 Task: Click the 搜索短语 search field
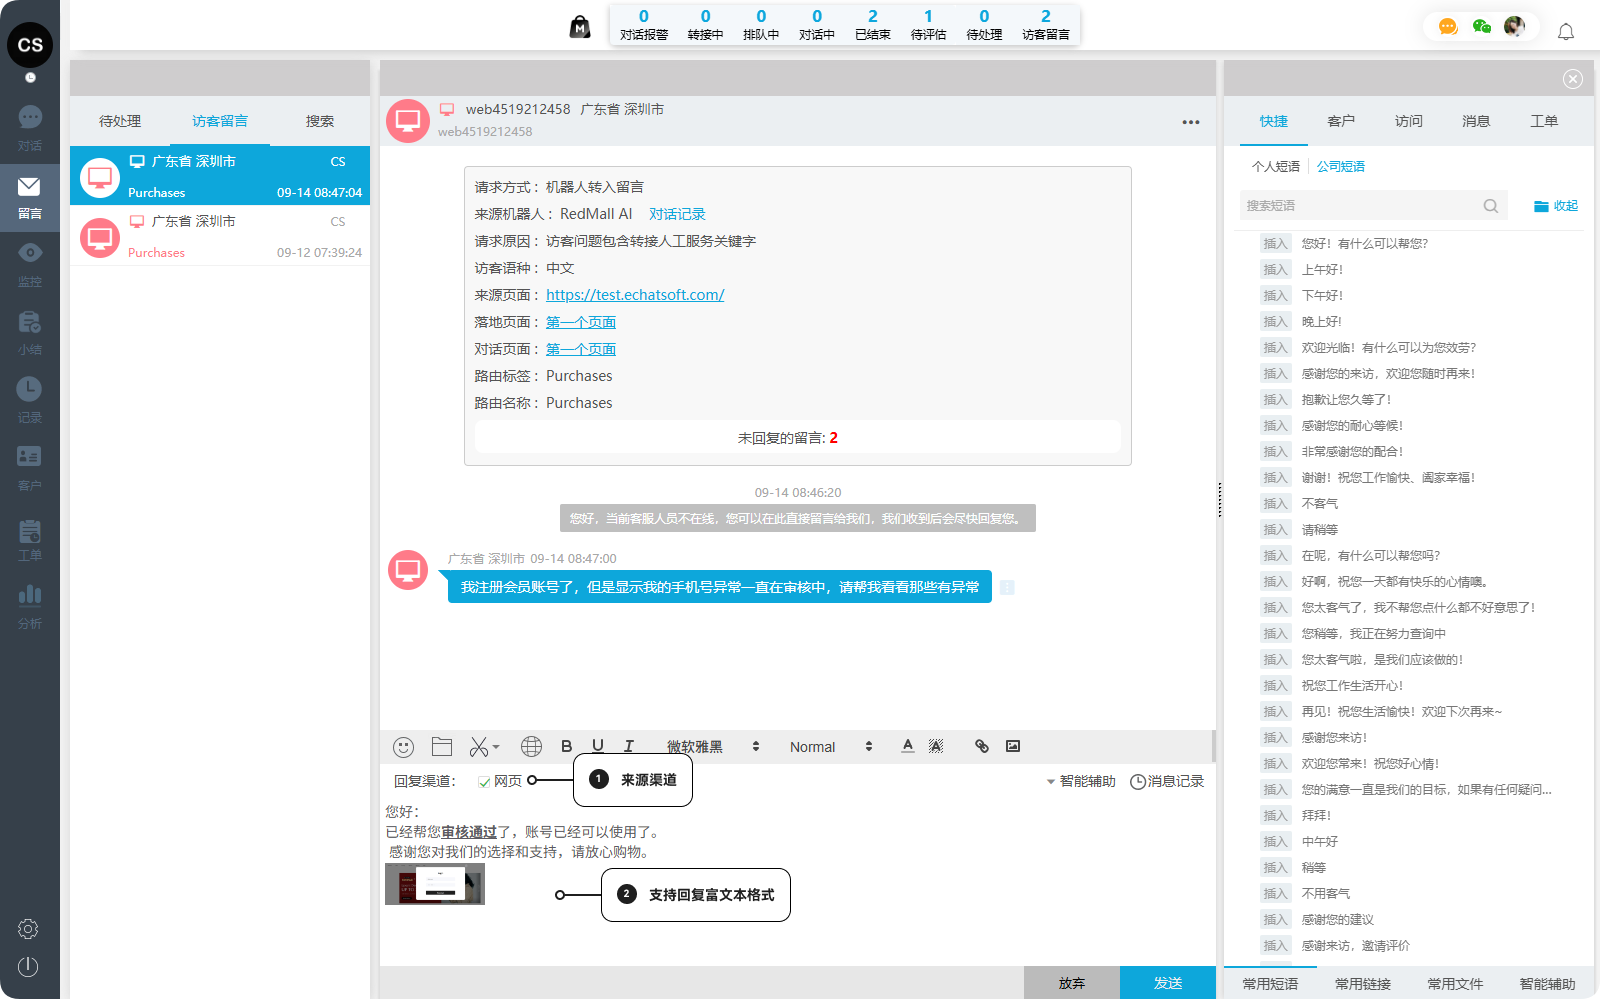pyautogui.click(x=1360, y=206)
